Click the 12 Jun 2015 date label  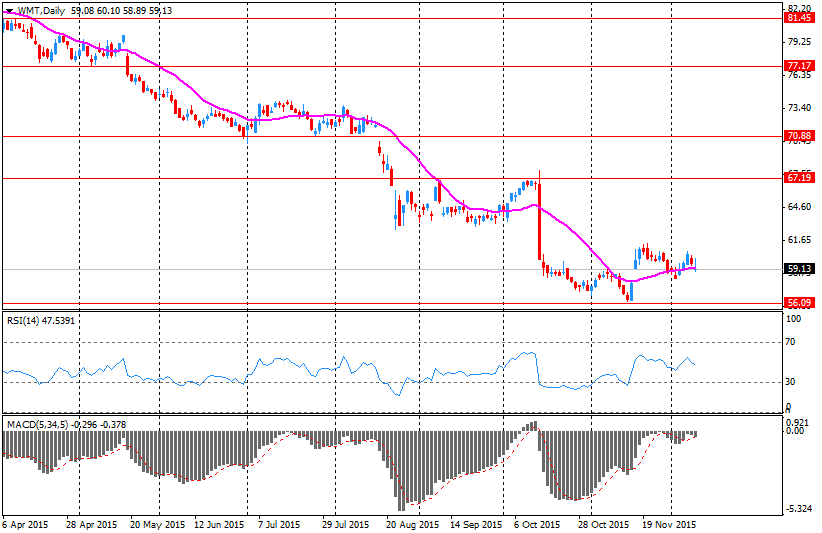pos(219,525)
